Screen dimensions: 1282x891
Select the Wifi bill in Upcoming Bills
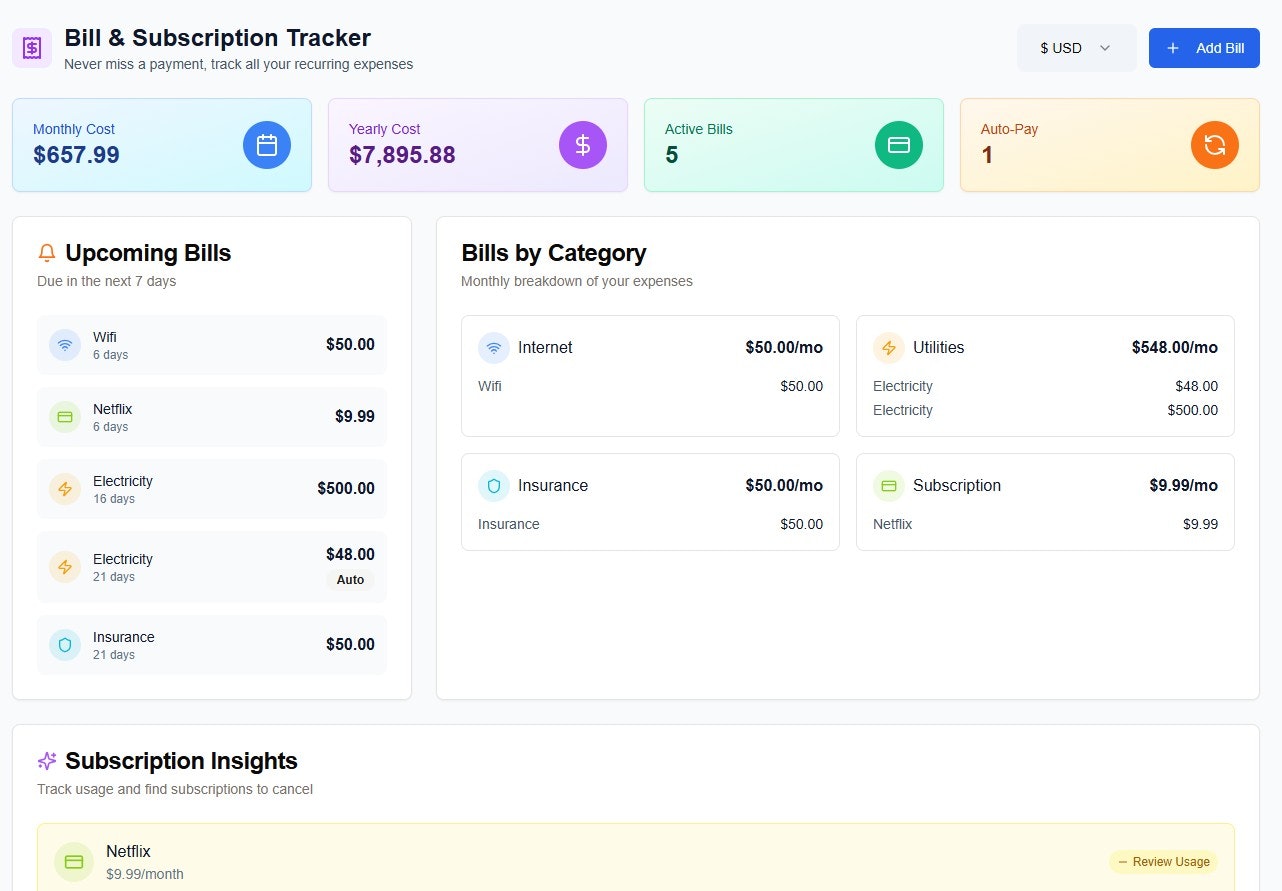[x=211, y=344]
